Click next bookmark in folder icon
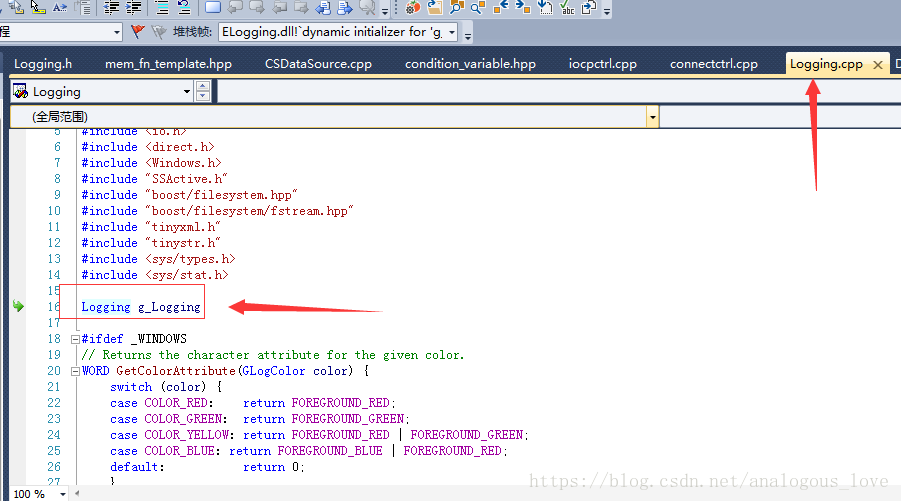Screen dimensions: 901x501 coord(301,7)
